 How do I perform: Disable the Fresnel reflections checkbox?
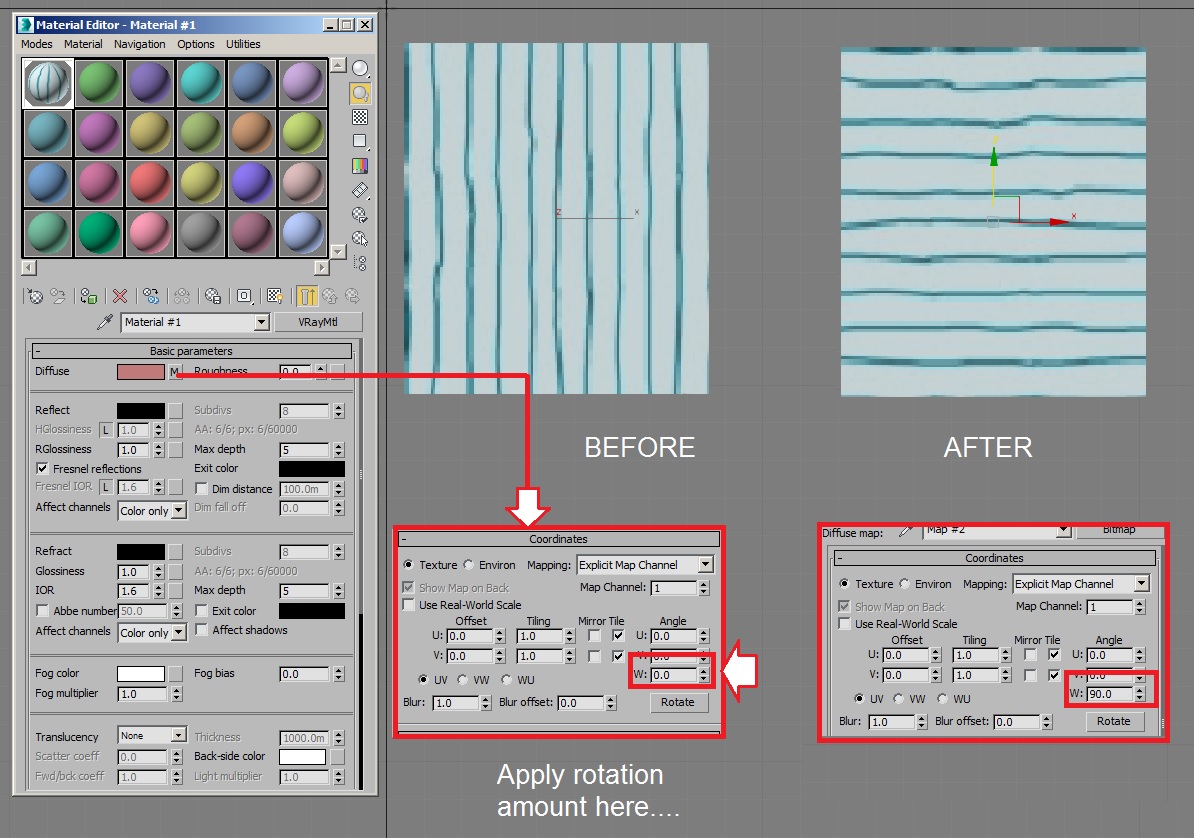(43, 469)
